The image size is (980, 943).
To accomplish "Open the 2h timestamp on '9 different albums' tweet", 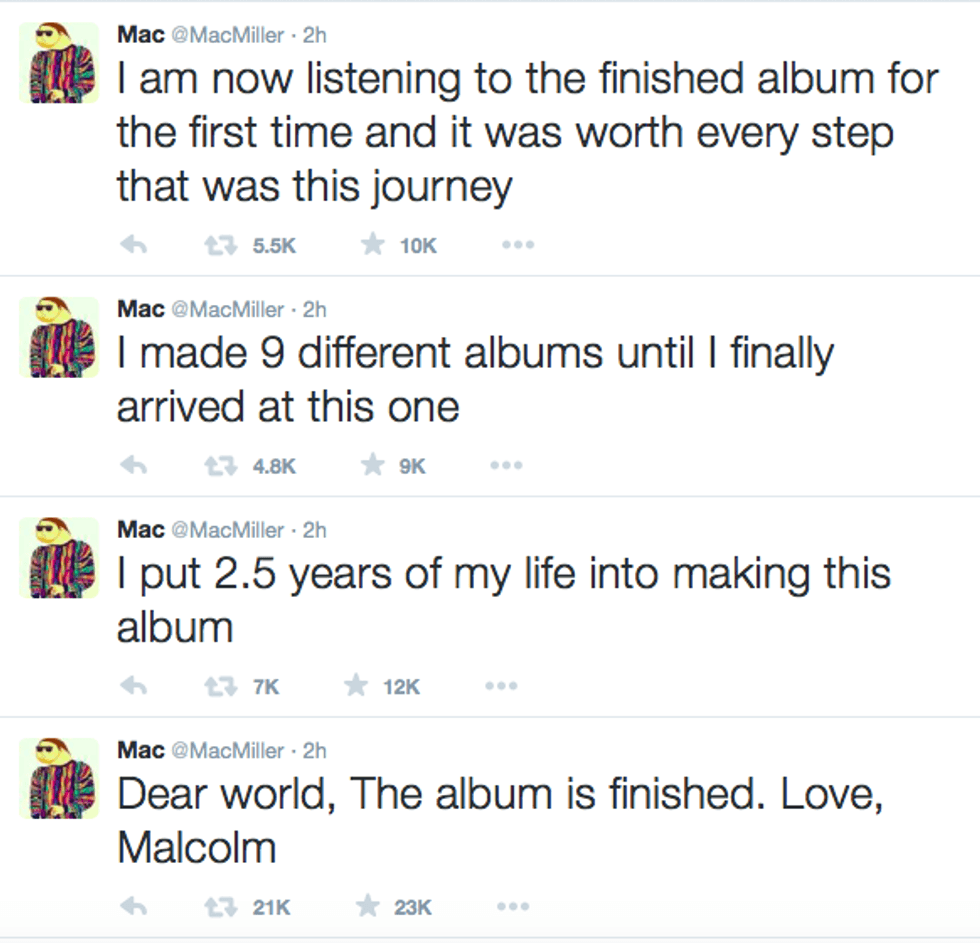I will click(x=315, y=309).
